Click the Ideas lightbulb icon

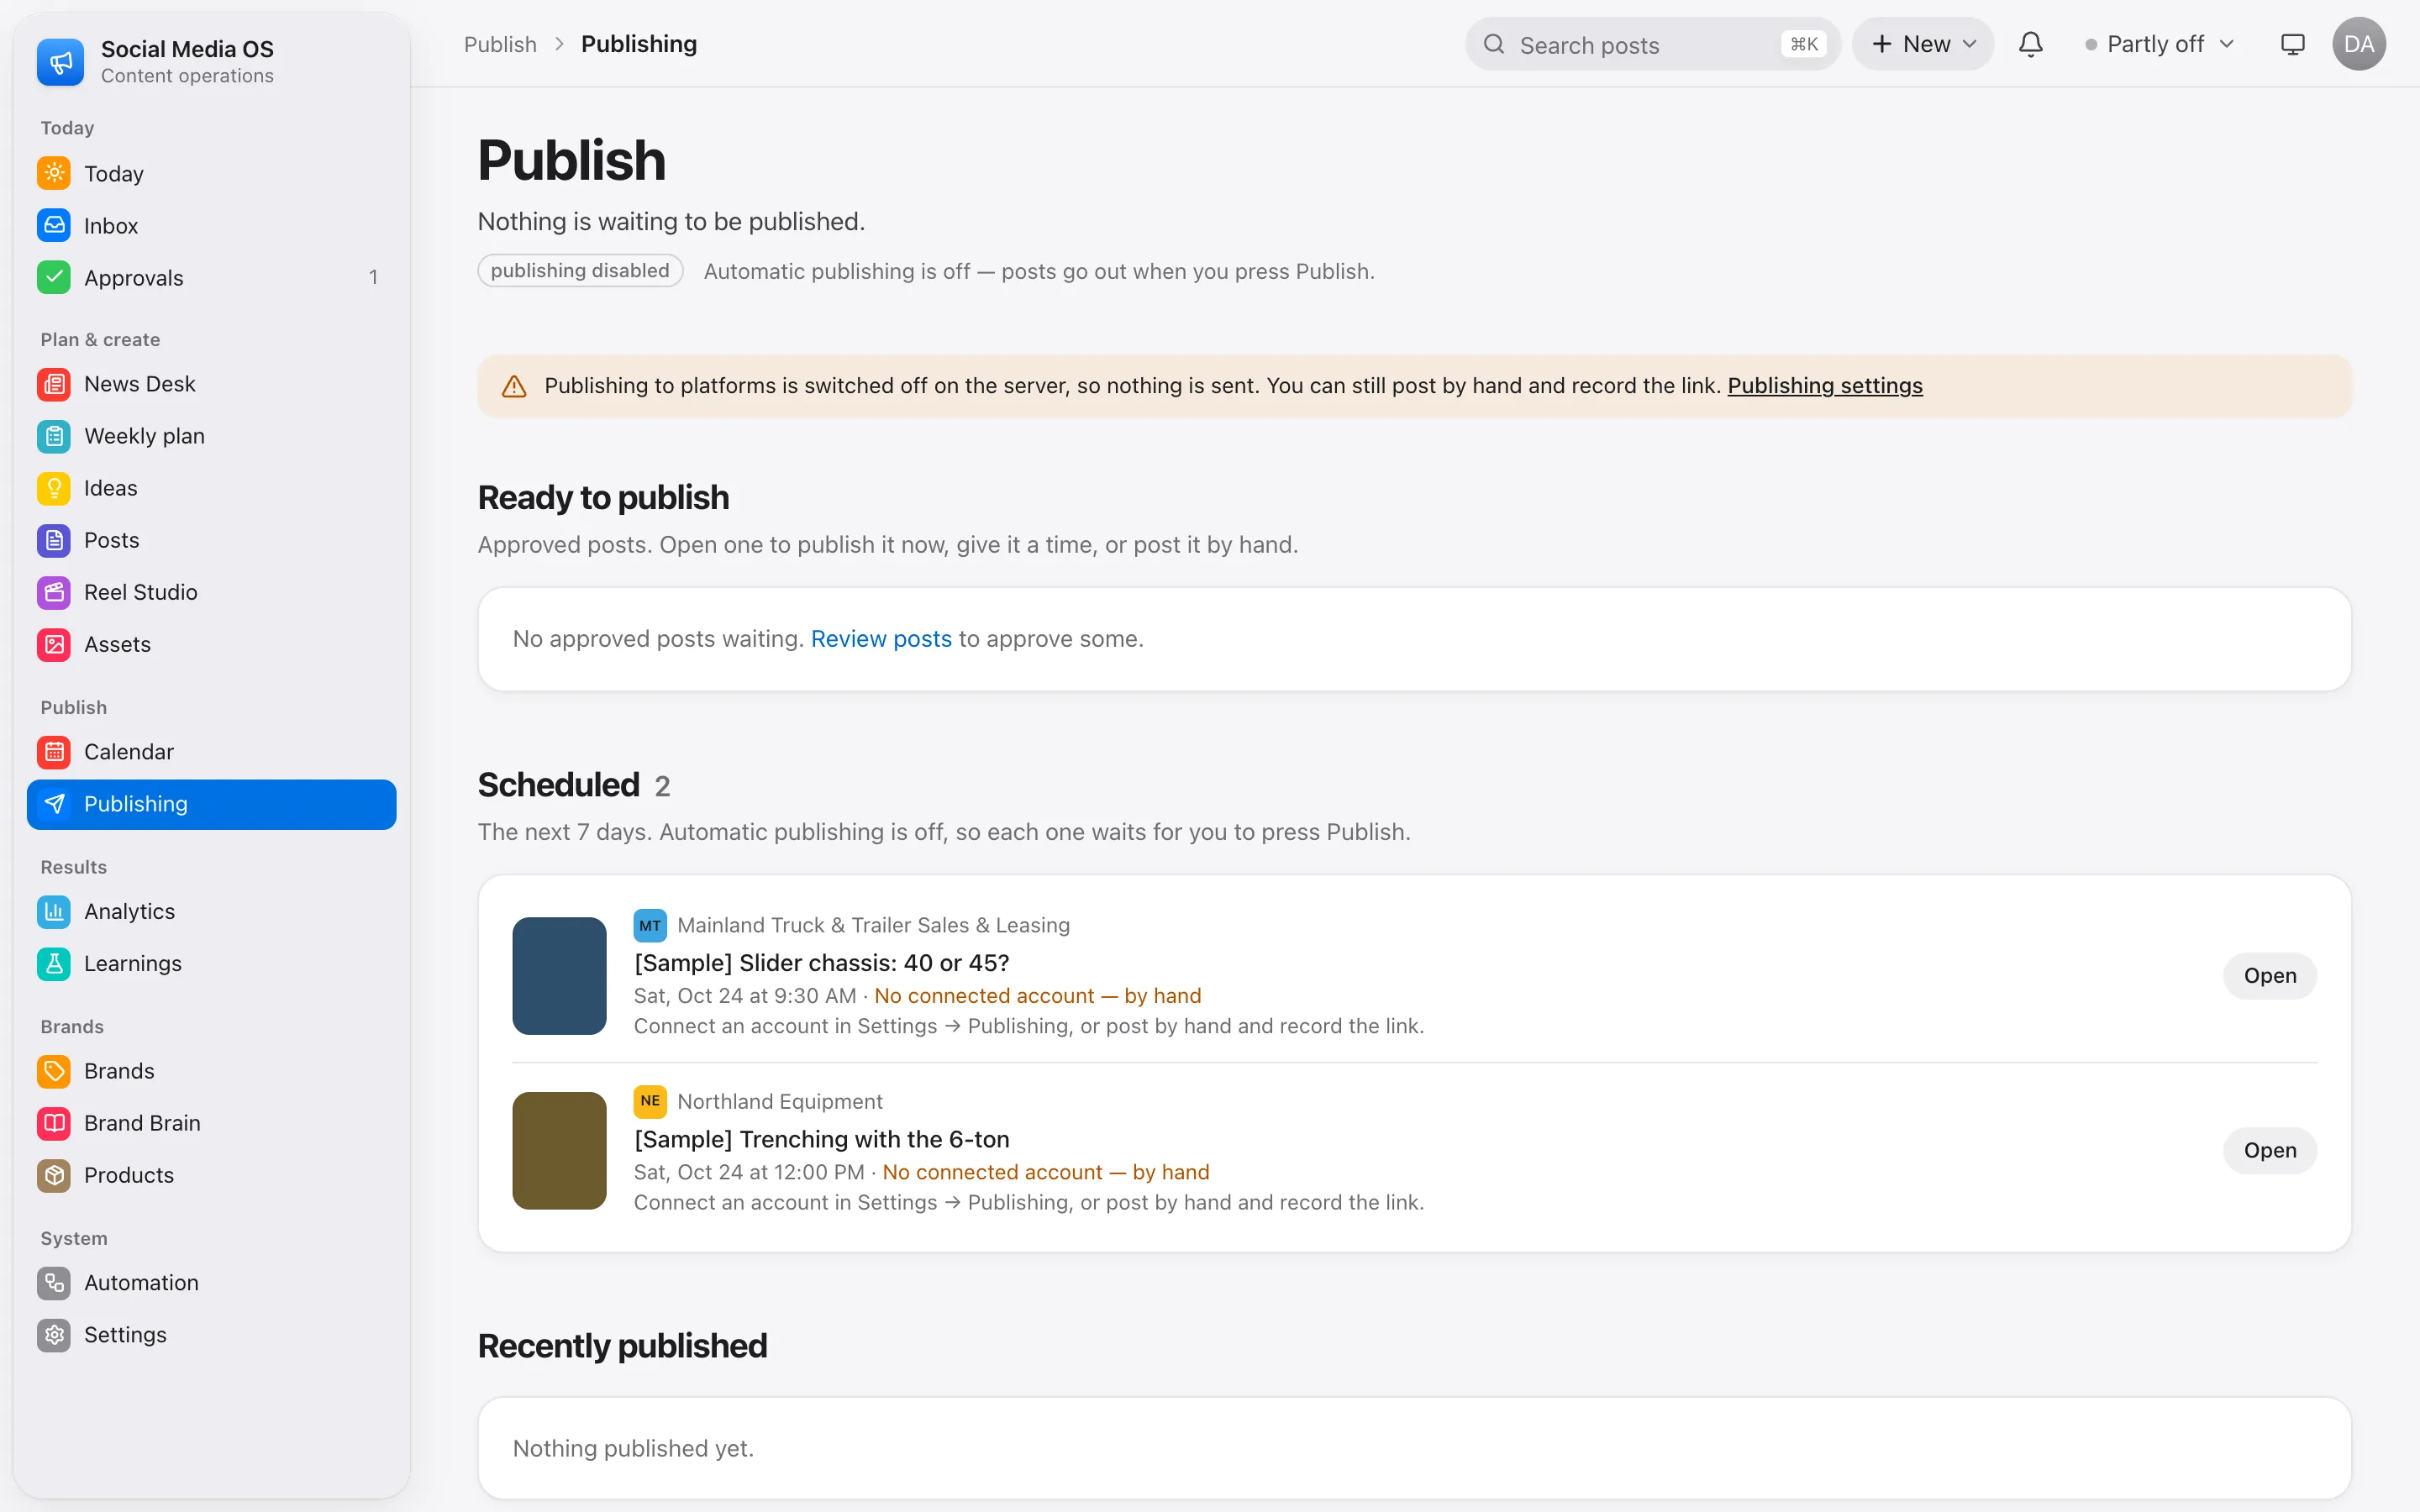tap(54, 488)
